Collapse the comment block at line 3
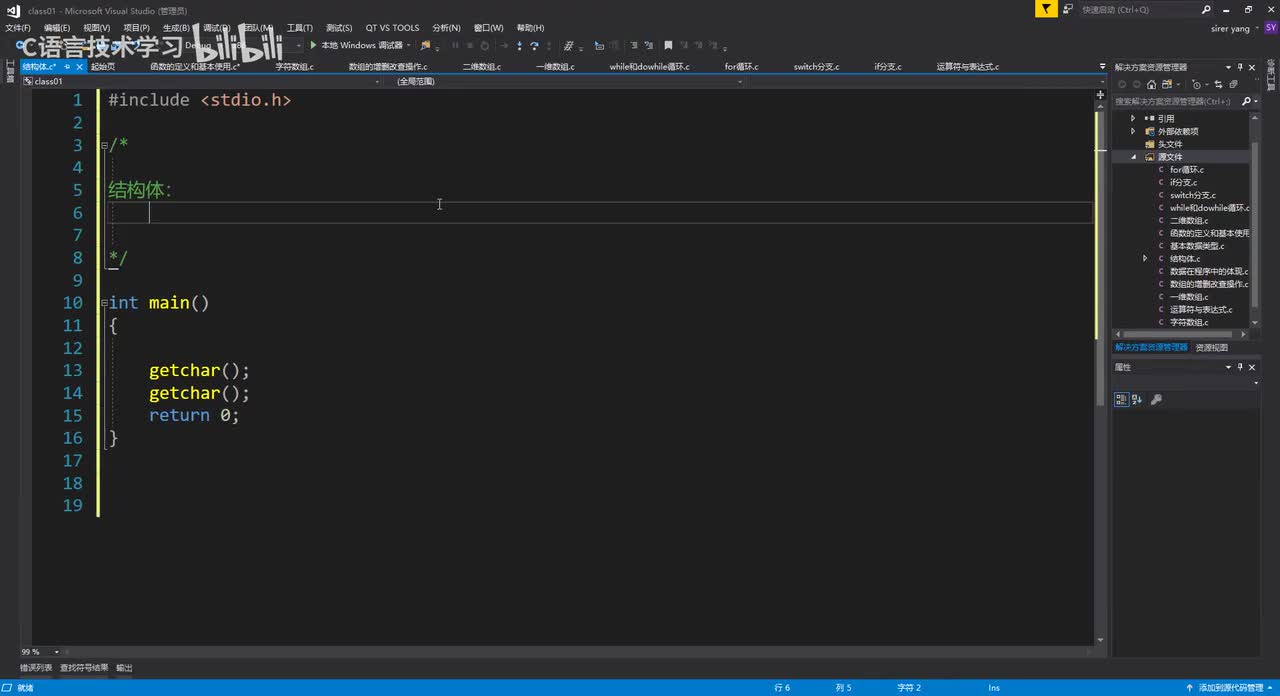1280x696 pixels. (x=104, y=145)
